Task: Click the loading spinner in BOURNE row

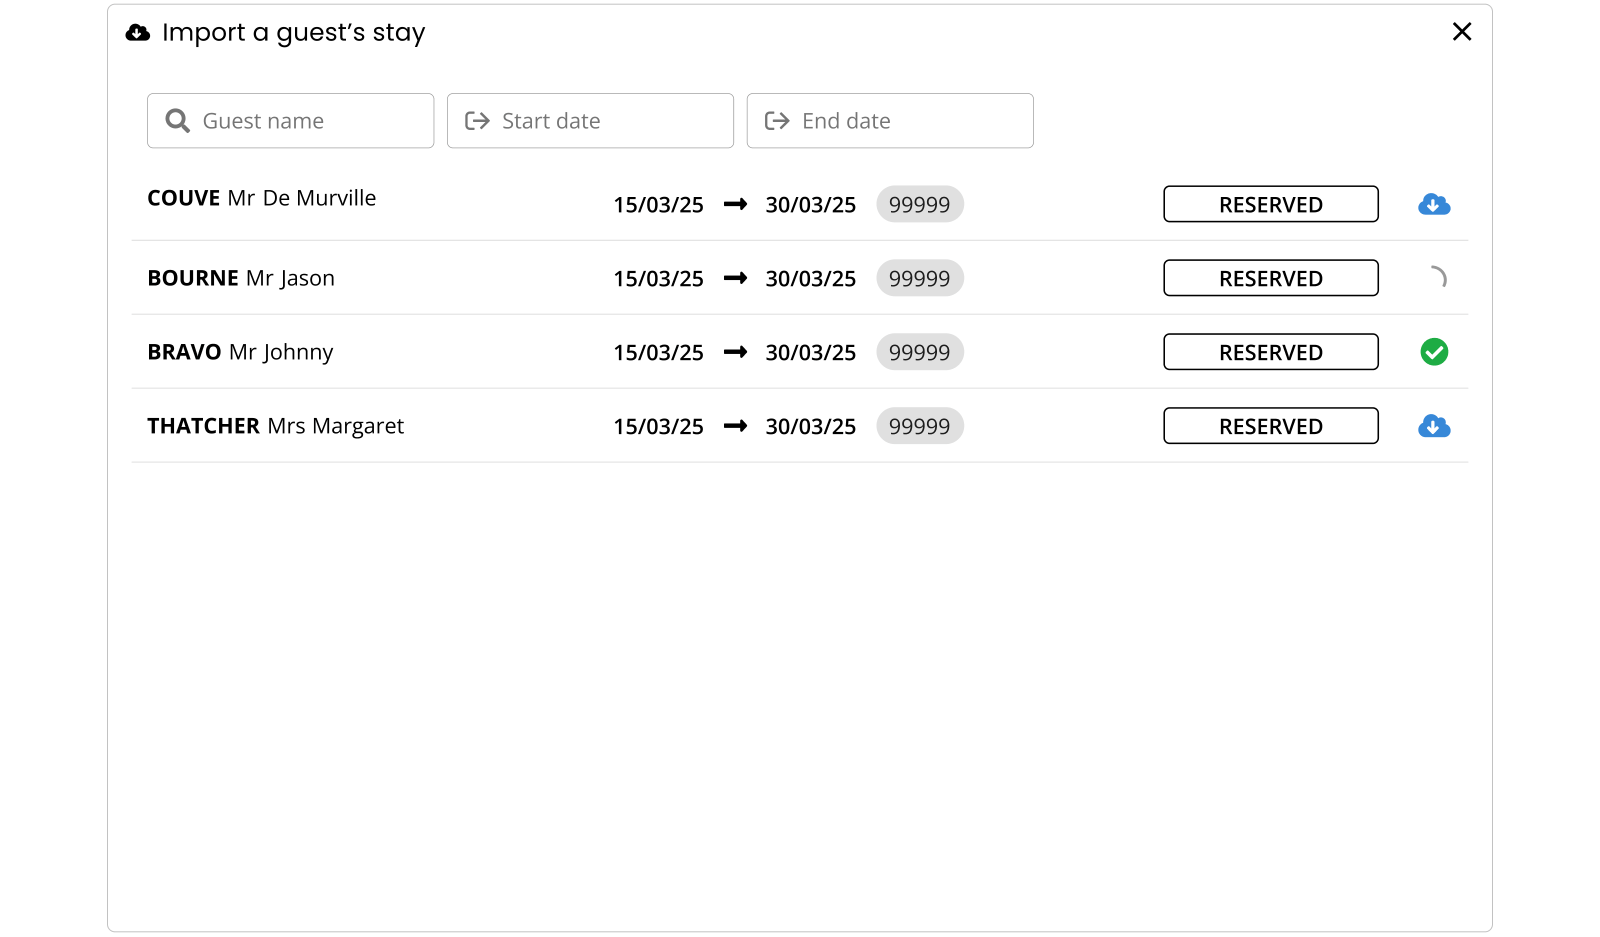Action: [1438, 277]
